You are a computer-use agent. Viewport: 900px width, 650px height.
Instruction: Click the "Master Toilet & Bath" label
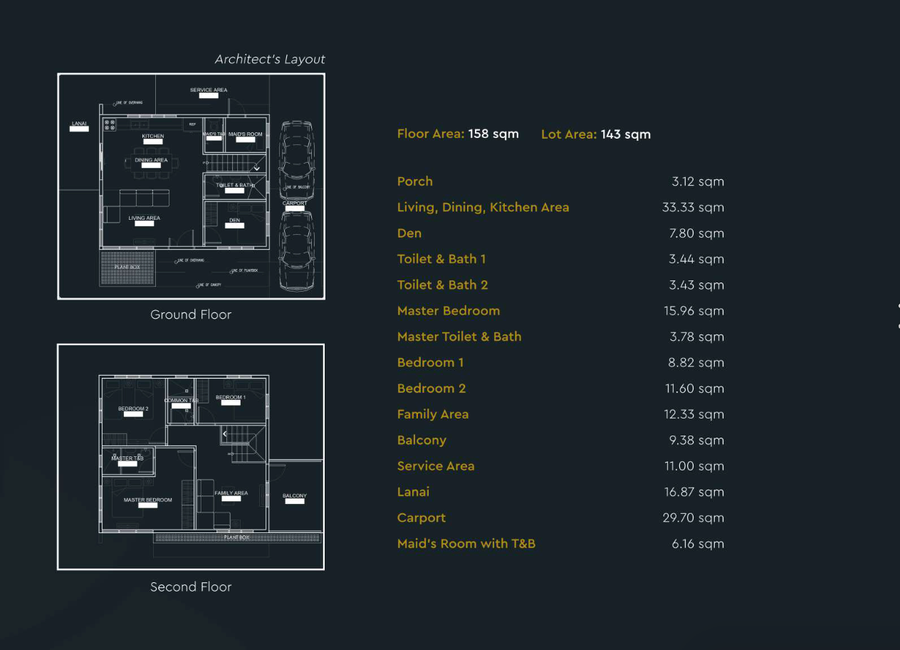click(x=459, y=336)
